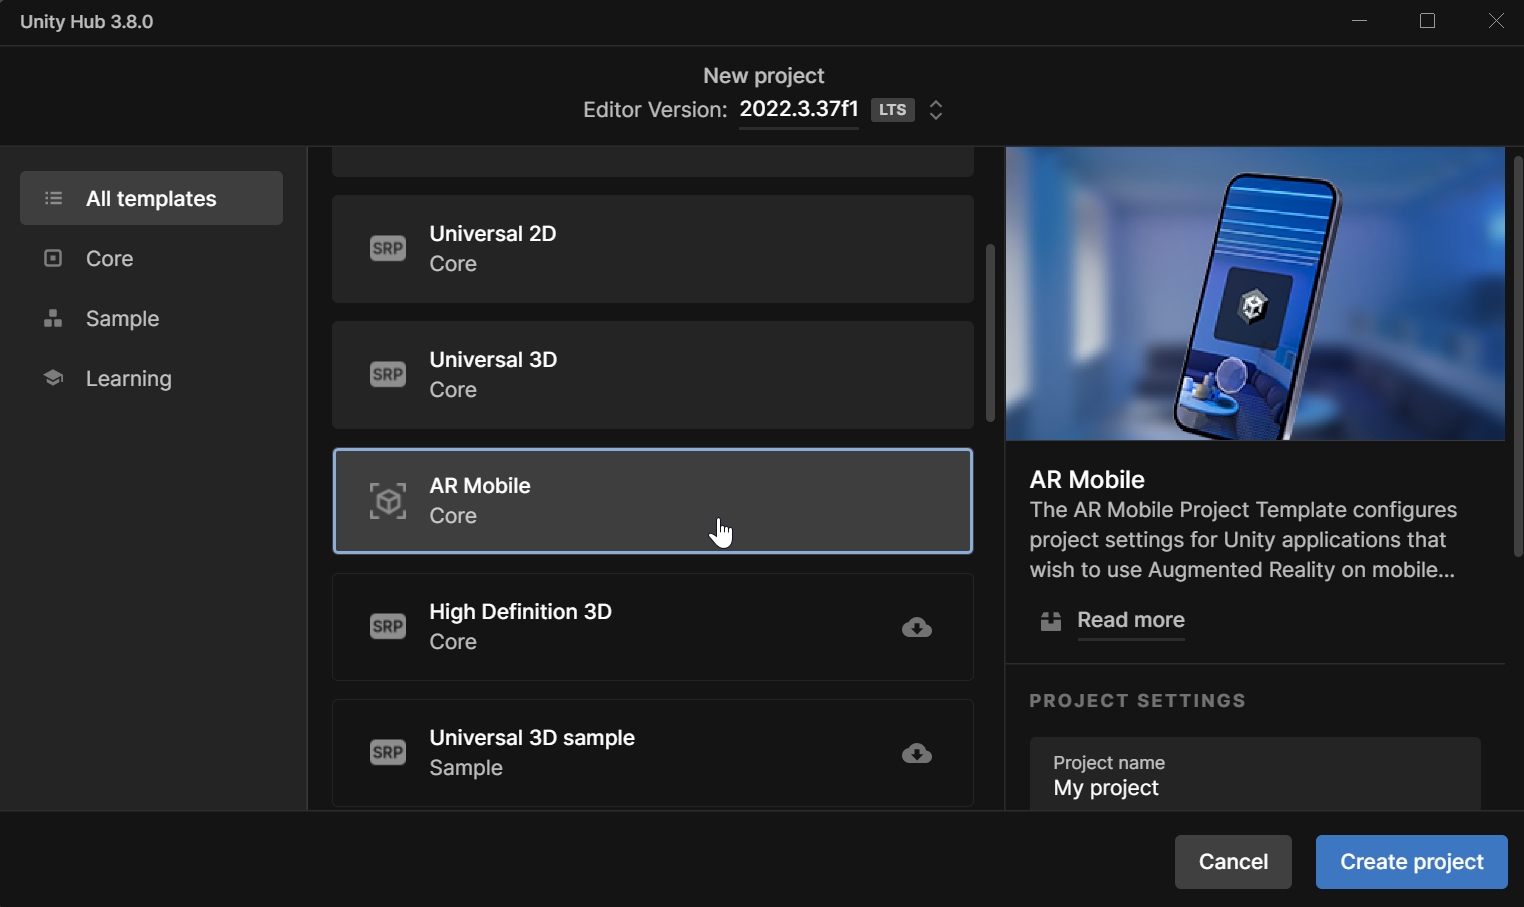The height and width of the screenshot is (907, 1524).
Task: Click the PROJECT SETTINGS heading
Action: click(1138, 701)
